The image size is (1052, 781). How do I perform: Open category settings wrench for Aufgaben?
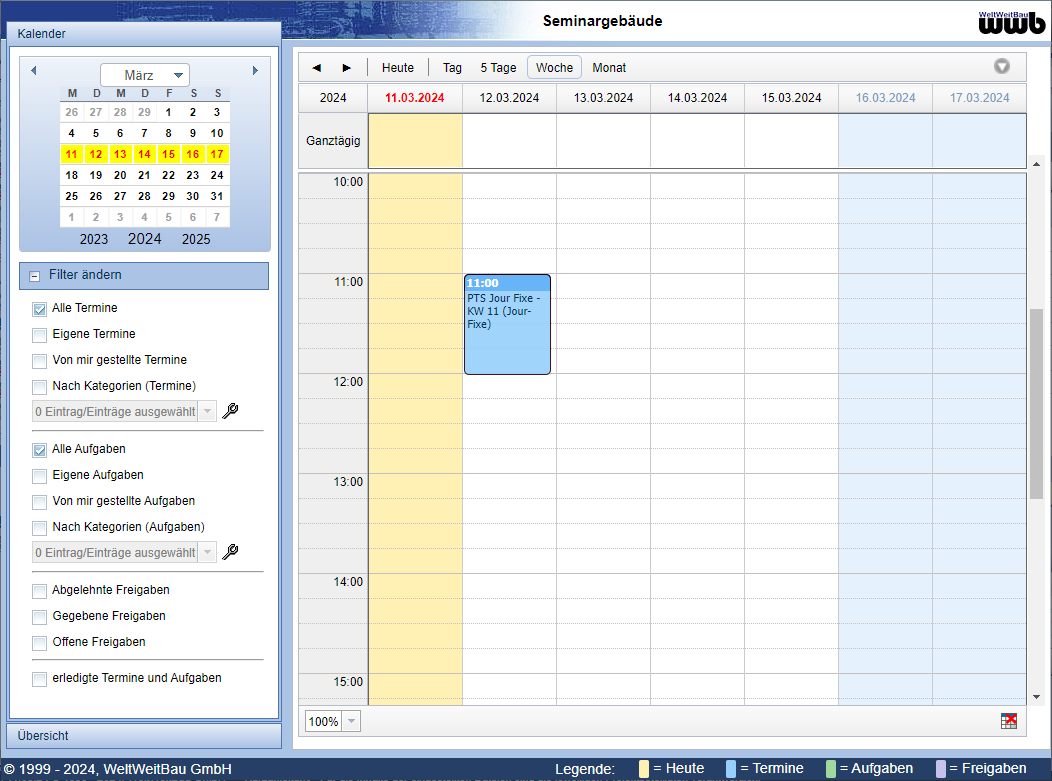click(x=230, y=552)
